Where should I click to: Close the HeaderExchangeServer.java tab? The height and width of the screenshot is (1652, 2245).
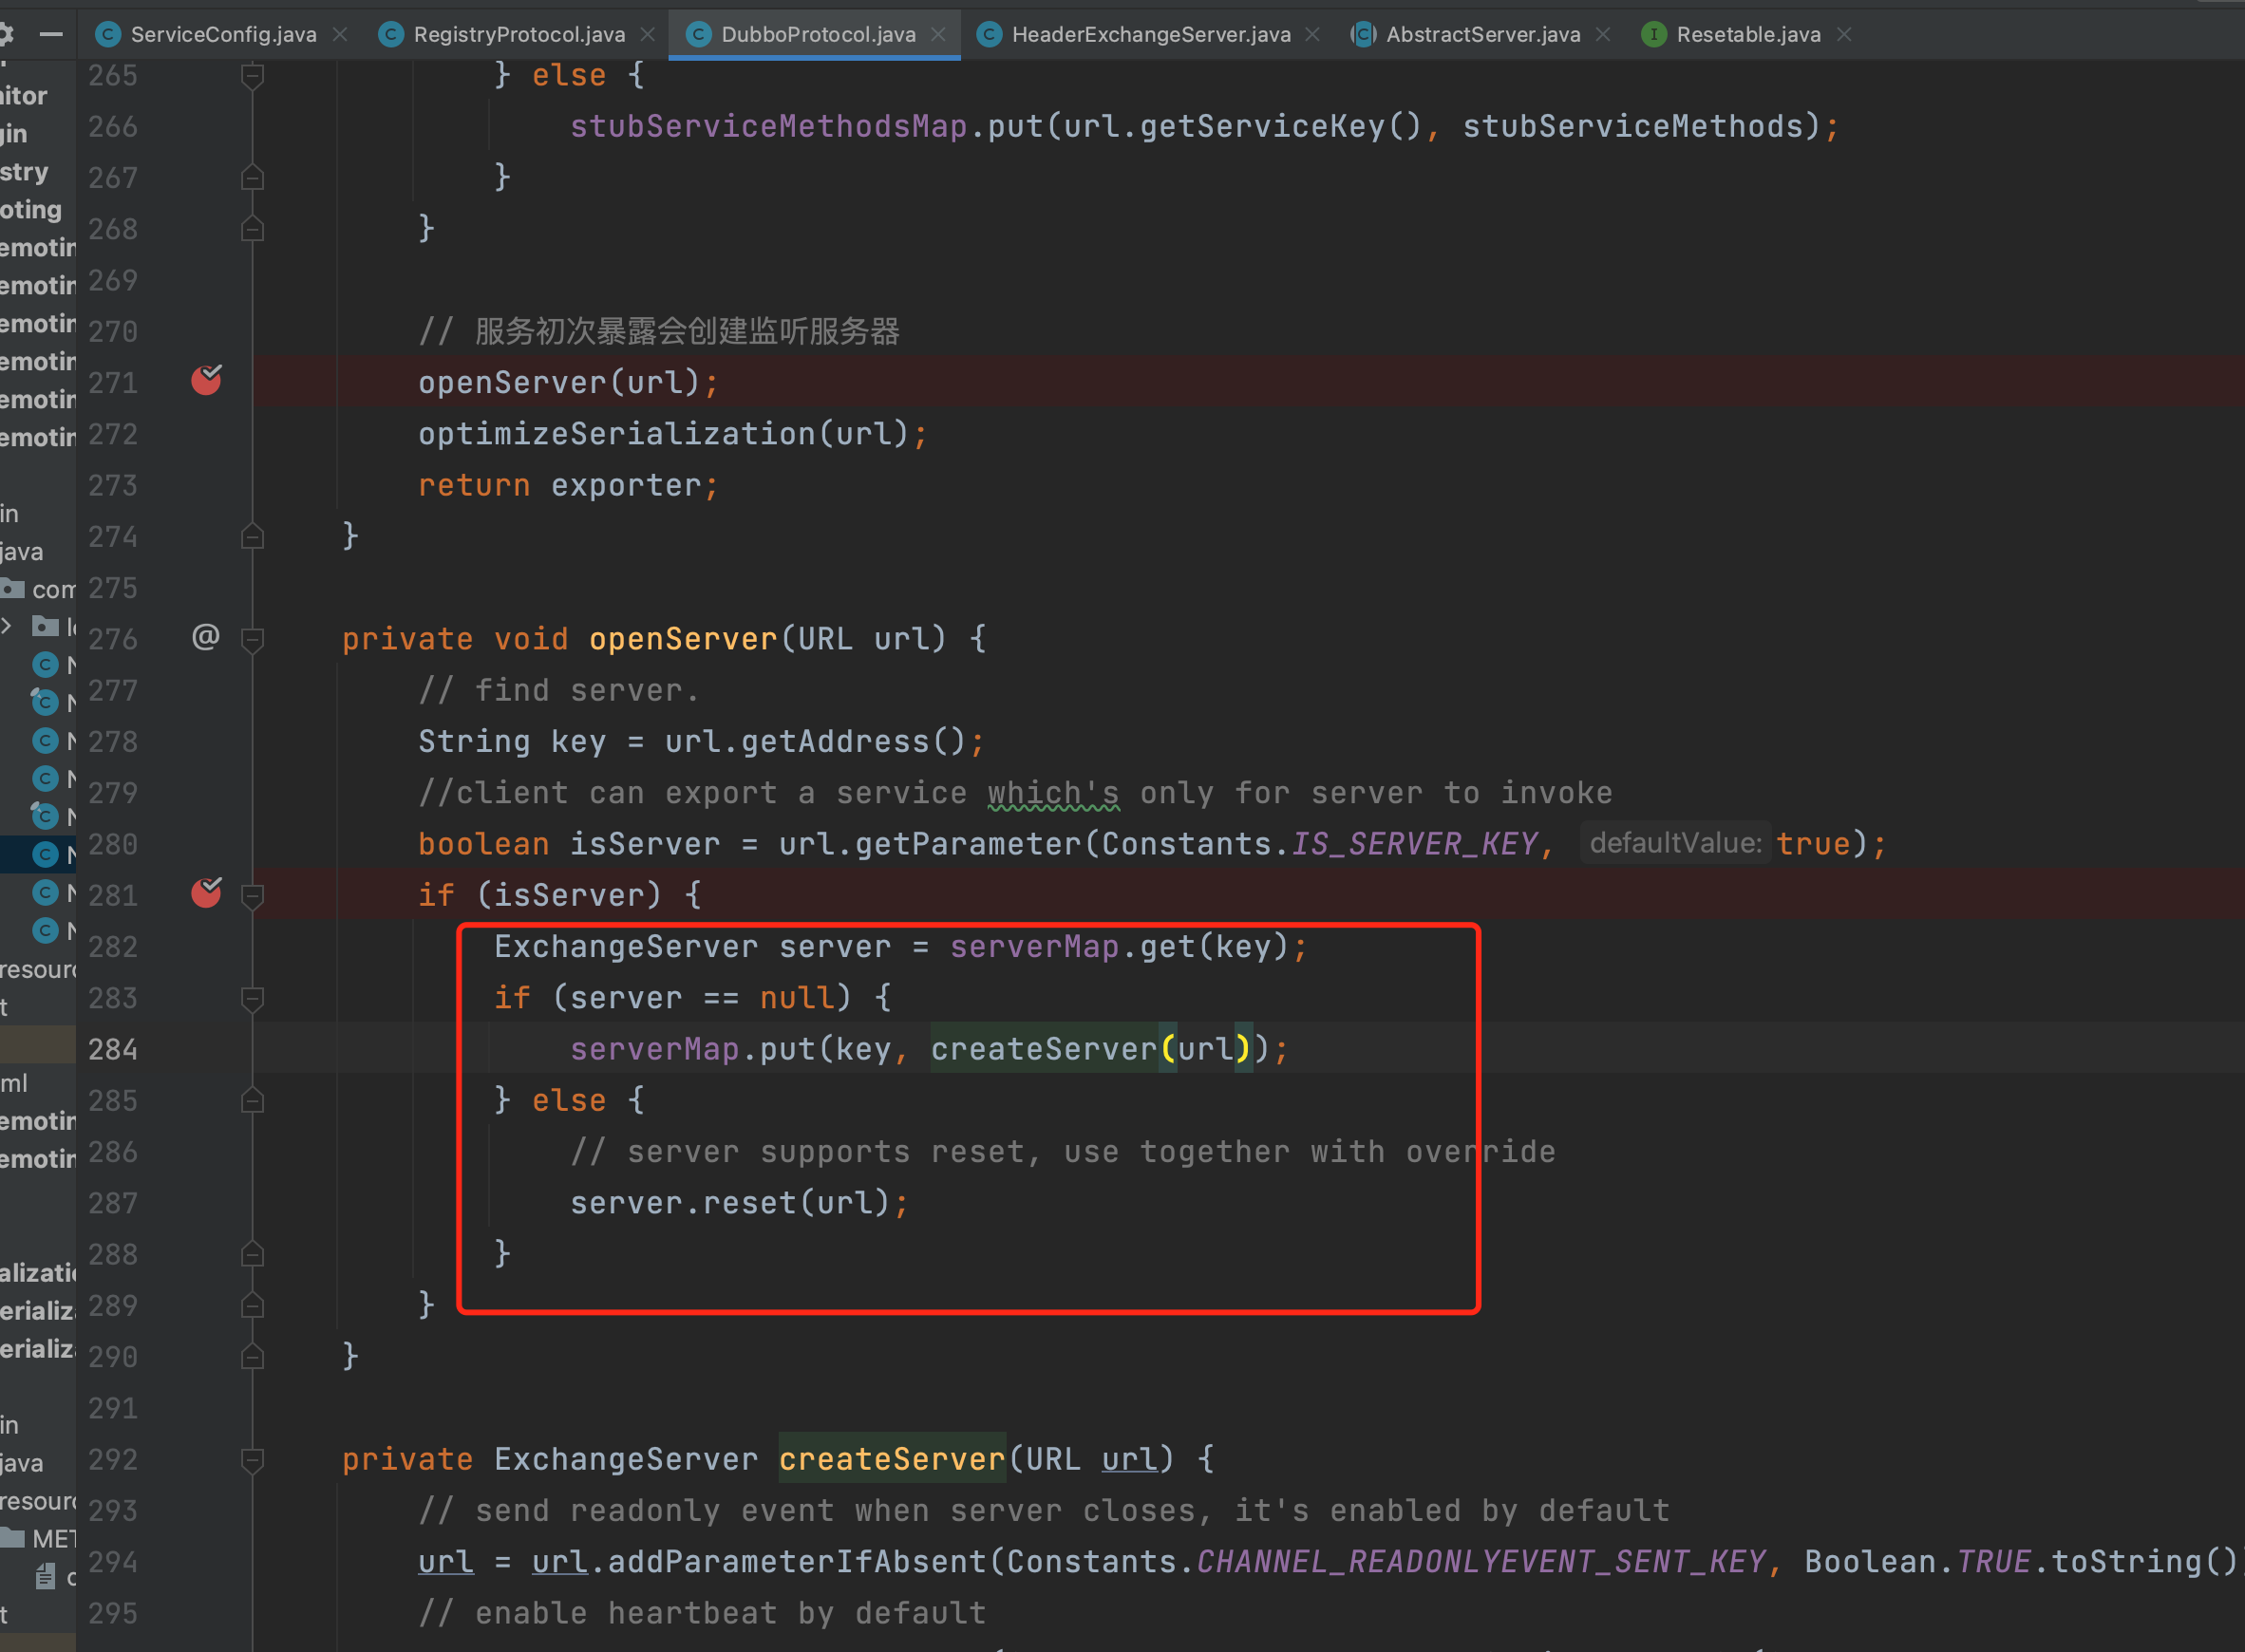coord(1313,34)
